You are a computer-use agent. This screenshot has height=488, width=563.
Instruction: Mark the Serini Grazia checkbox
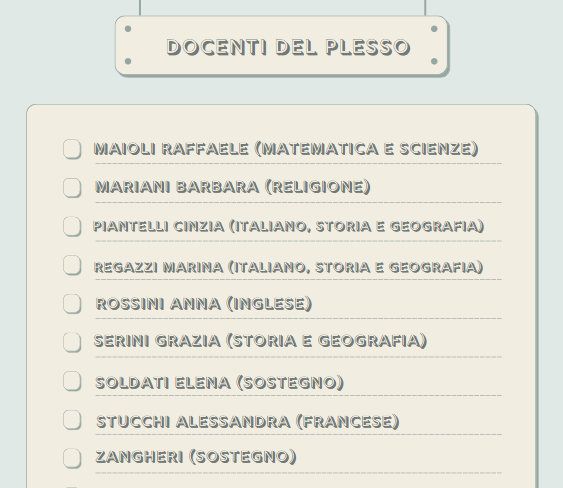[72, 342]
